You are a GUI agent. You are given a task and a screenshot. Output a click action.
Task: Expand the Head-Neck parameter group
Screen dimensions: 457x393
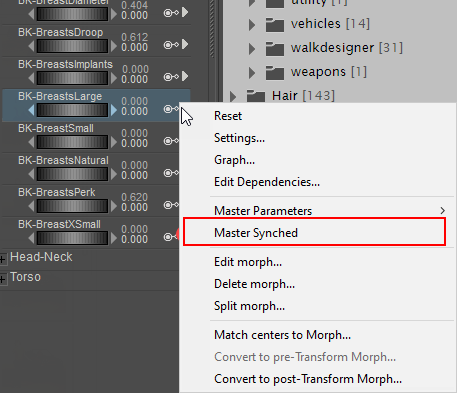(3, 259)
